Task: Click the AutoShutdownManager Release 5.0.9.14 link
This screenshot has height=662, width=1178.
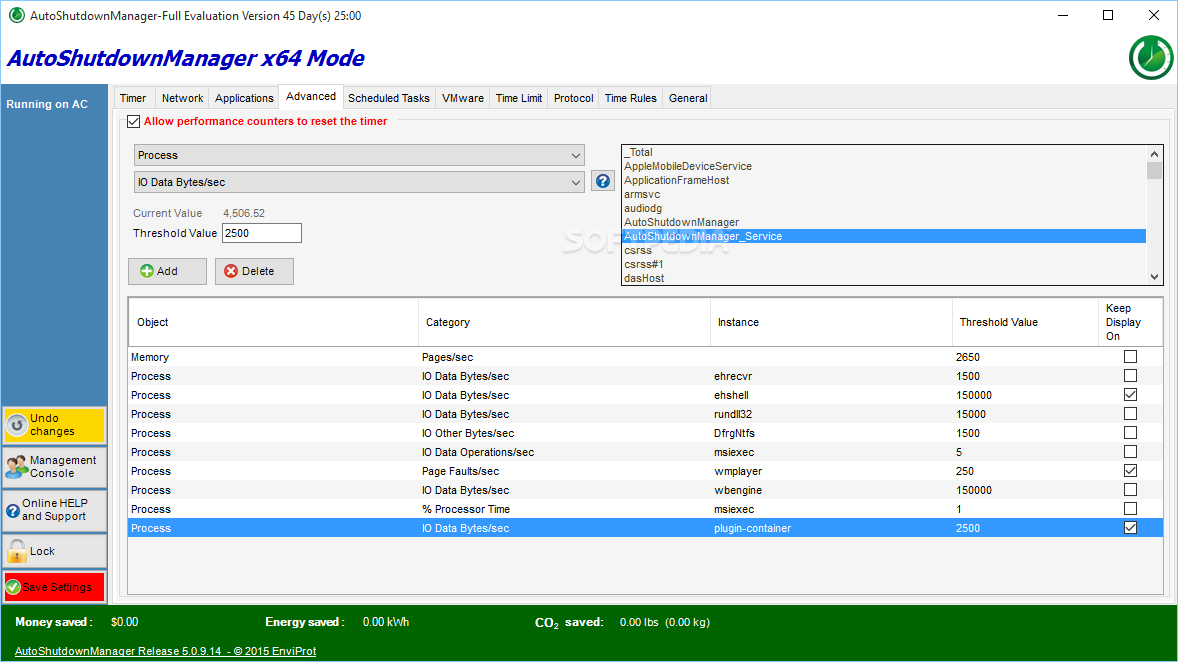Action: tap(165, 651)
